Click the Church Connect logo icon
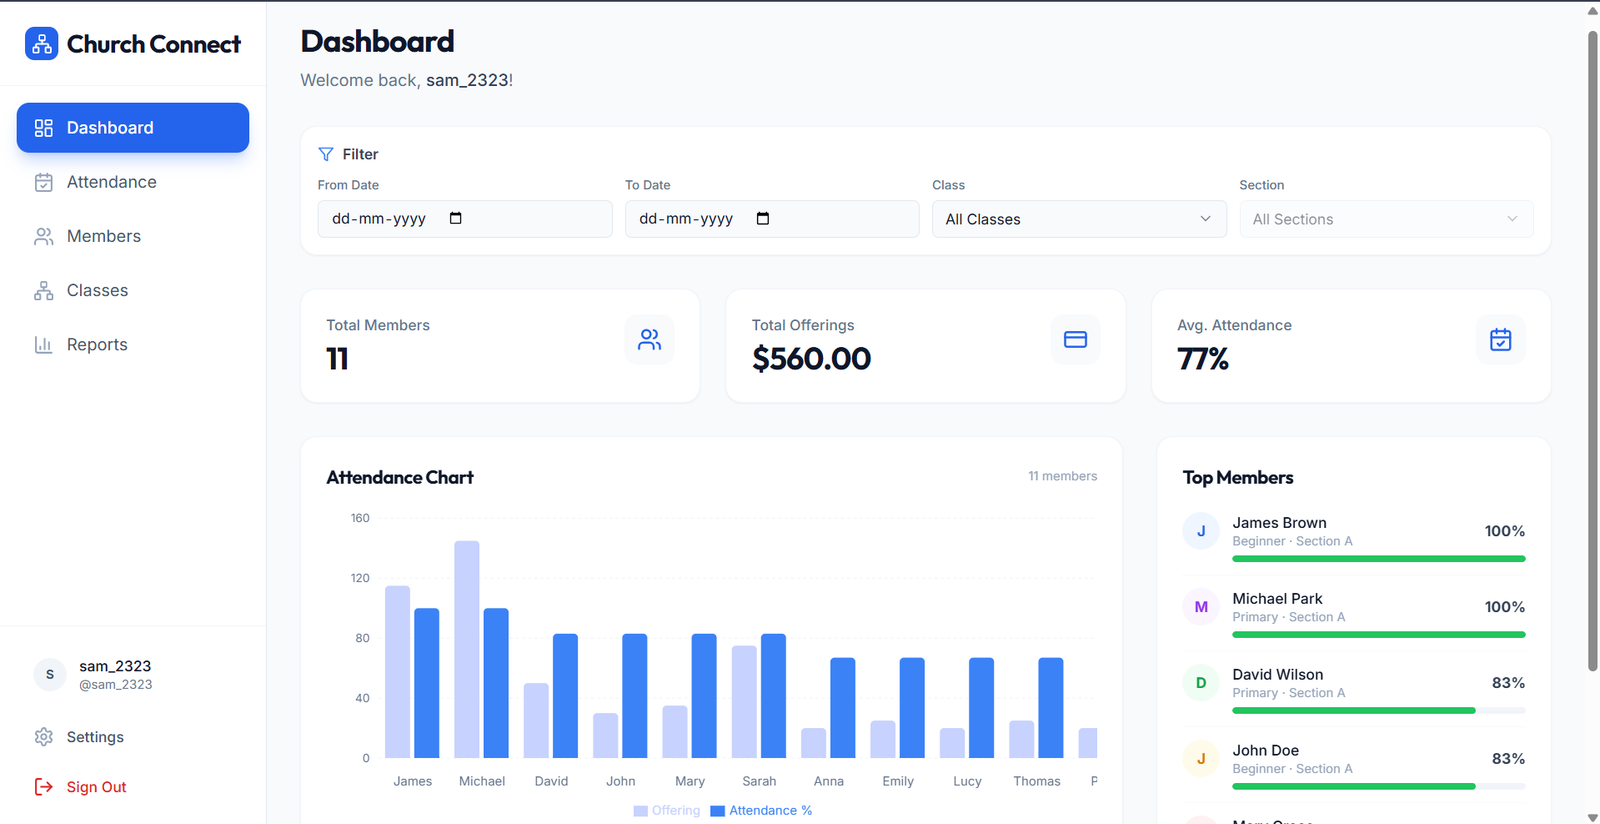 tap(41, 44)
